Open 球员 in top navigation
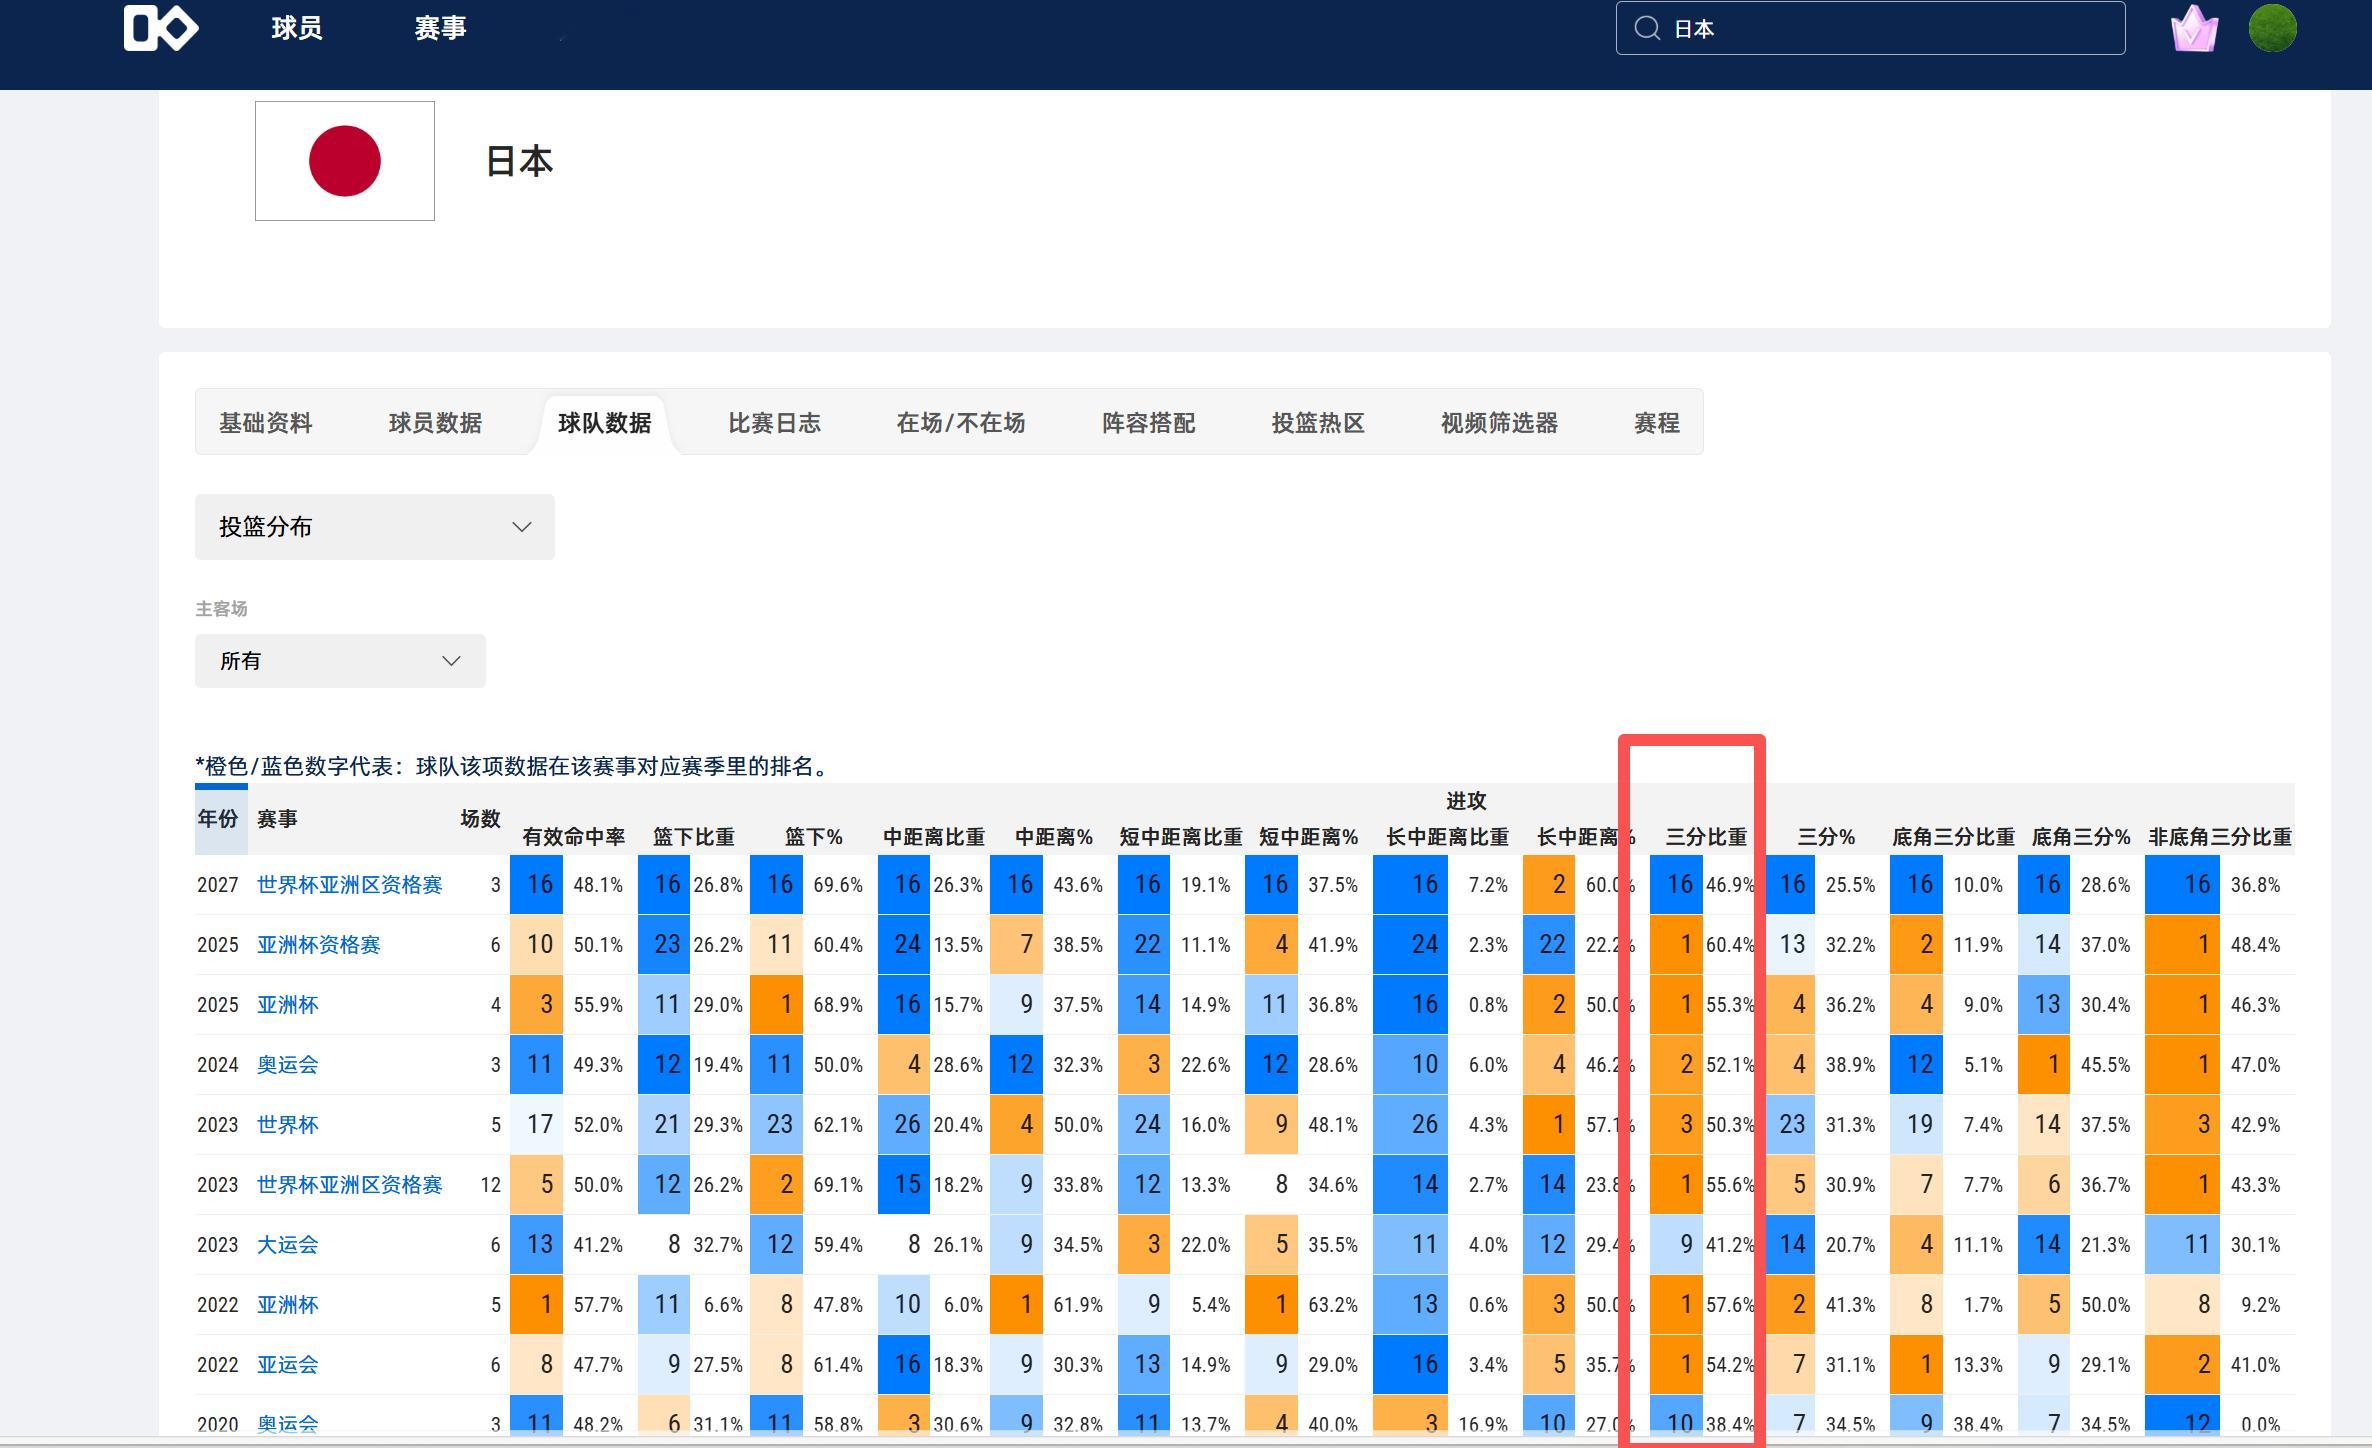 click(x=297, y=28)
